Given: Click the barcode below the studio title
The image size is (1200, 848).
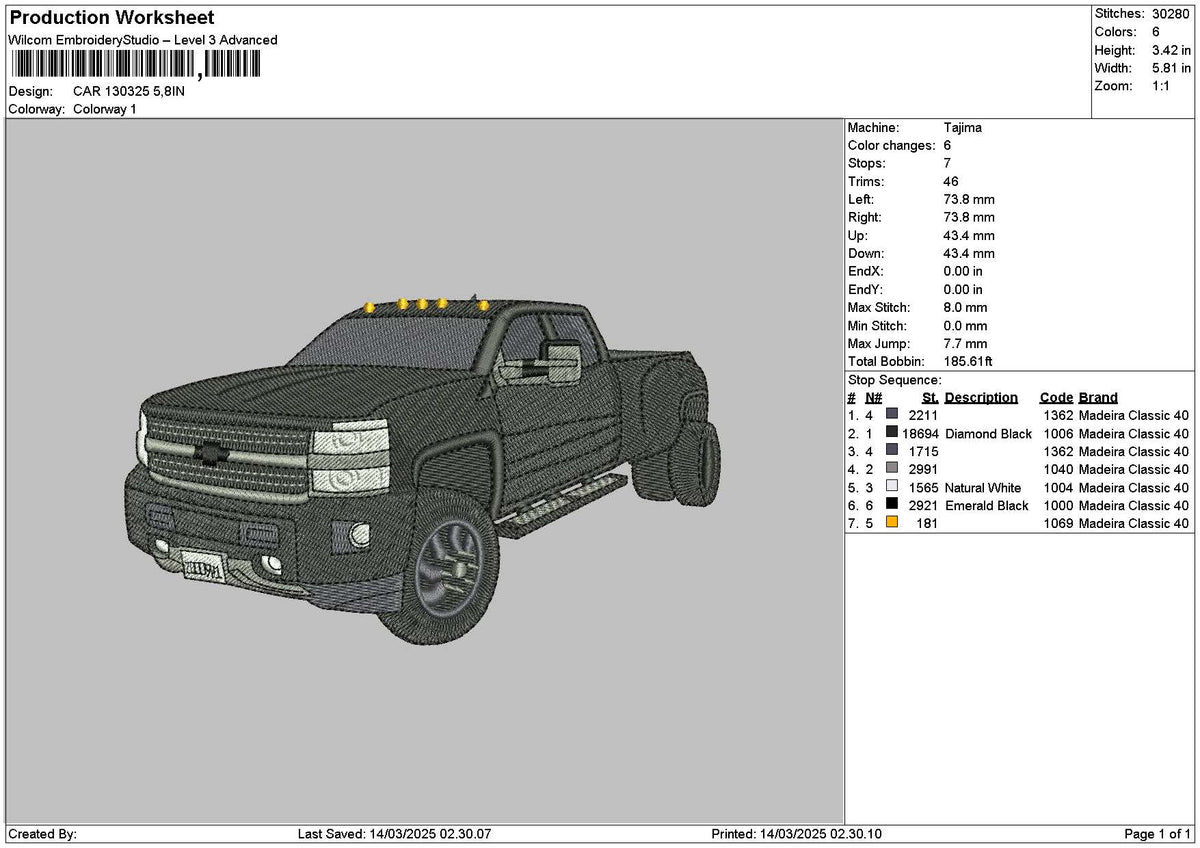Looking at the screenshot, I should pyautogui.click(x=135, y=65).
